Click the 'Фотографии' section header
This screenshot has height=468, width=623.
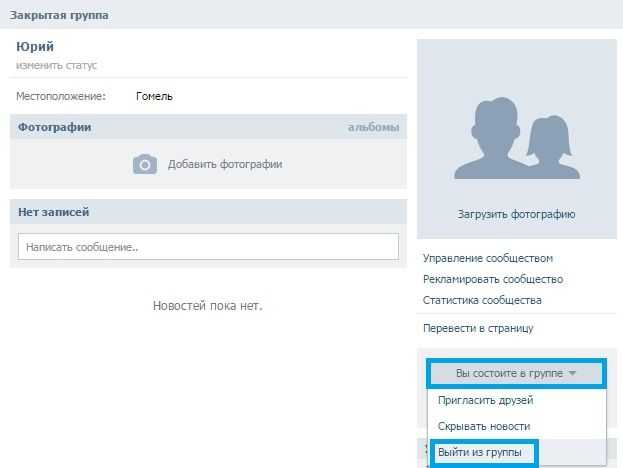[54, 127]
